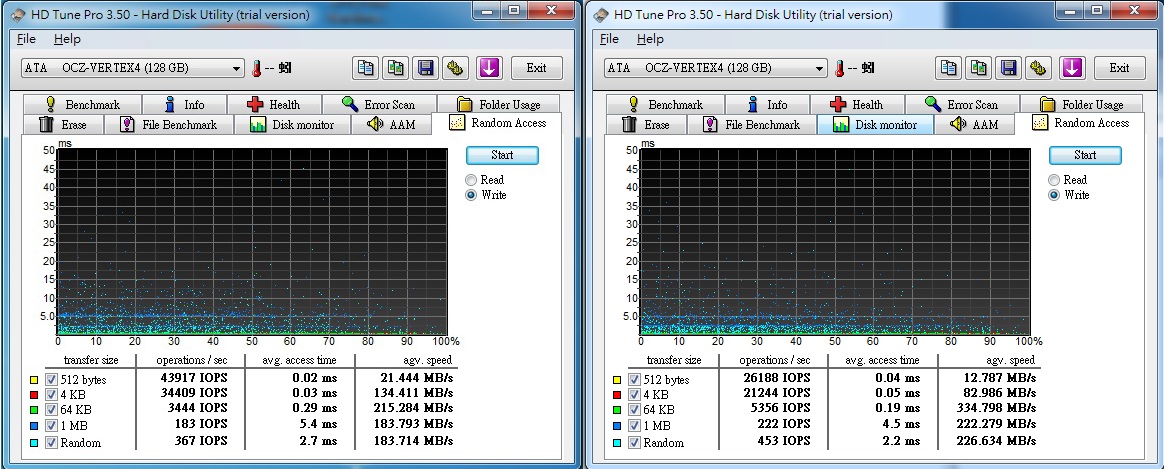Click purple down-arrow icon in left window
The width and height of the screenshot is (1164, 469).
[x=488, y=68]
